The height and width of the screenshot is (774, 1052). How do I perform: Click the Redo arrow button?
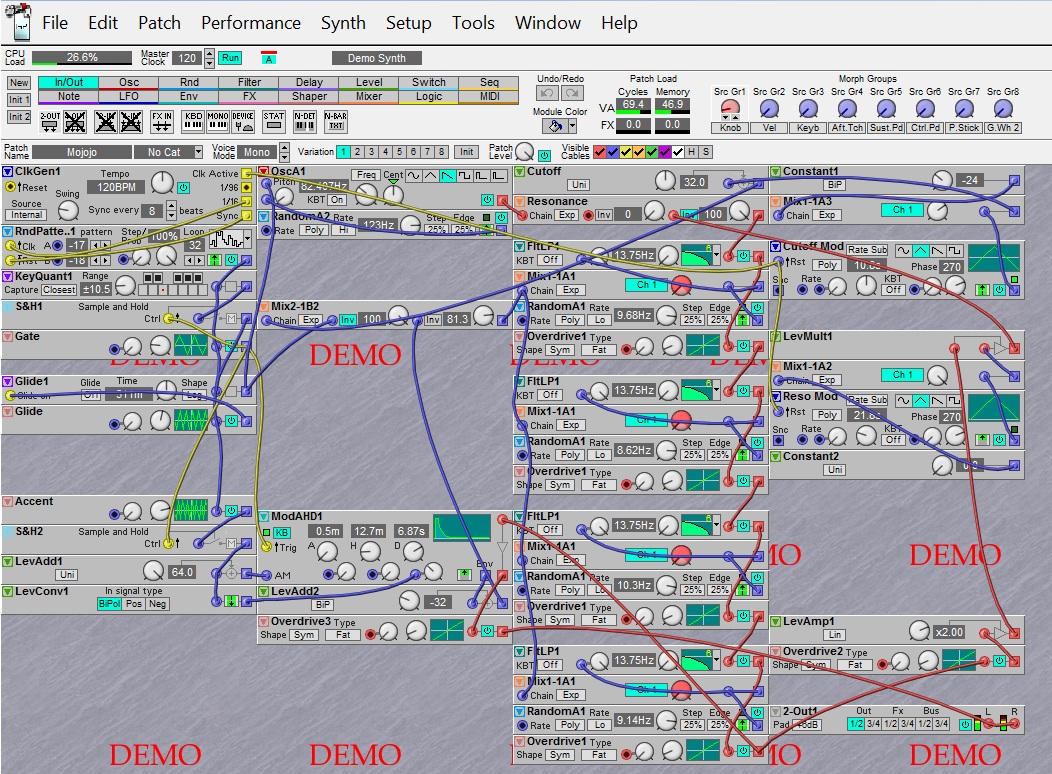(x=572, y=93)
